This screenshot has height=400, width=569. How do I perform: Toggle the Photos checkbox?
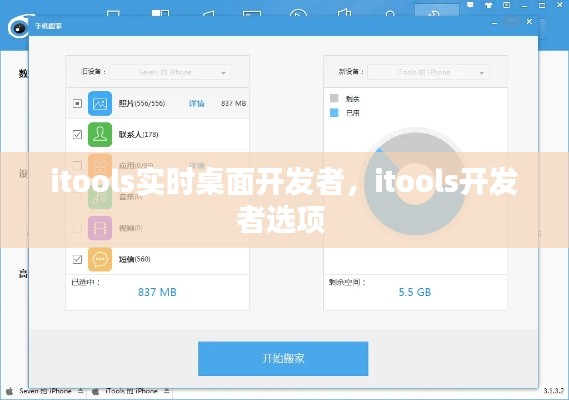(77, 103)
